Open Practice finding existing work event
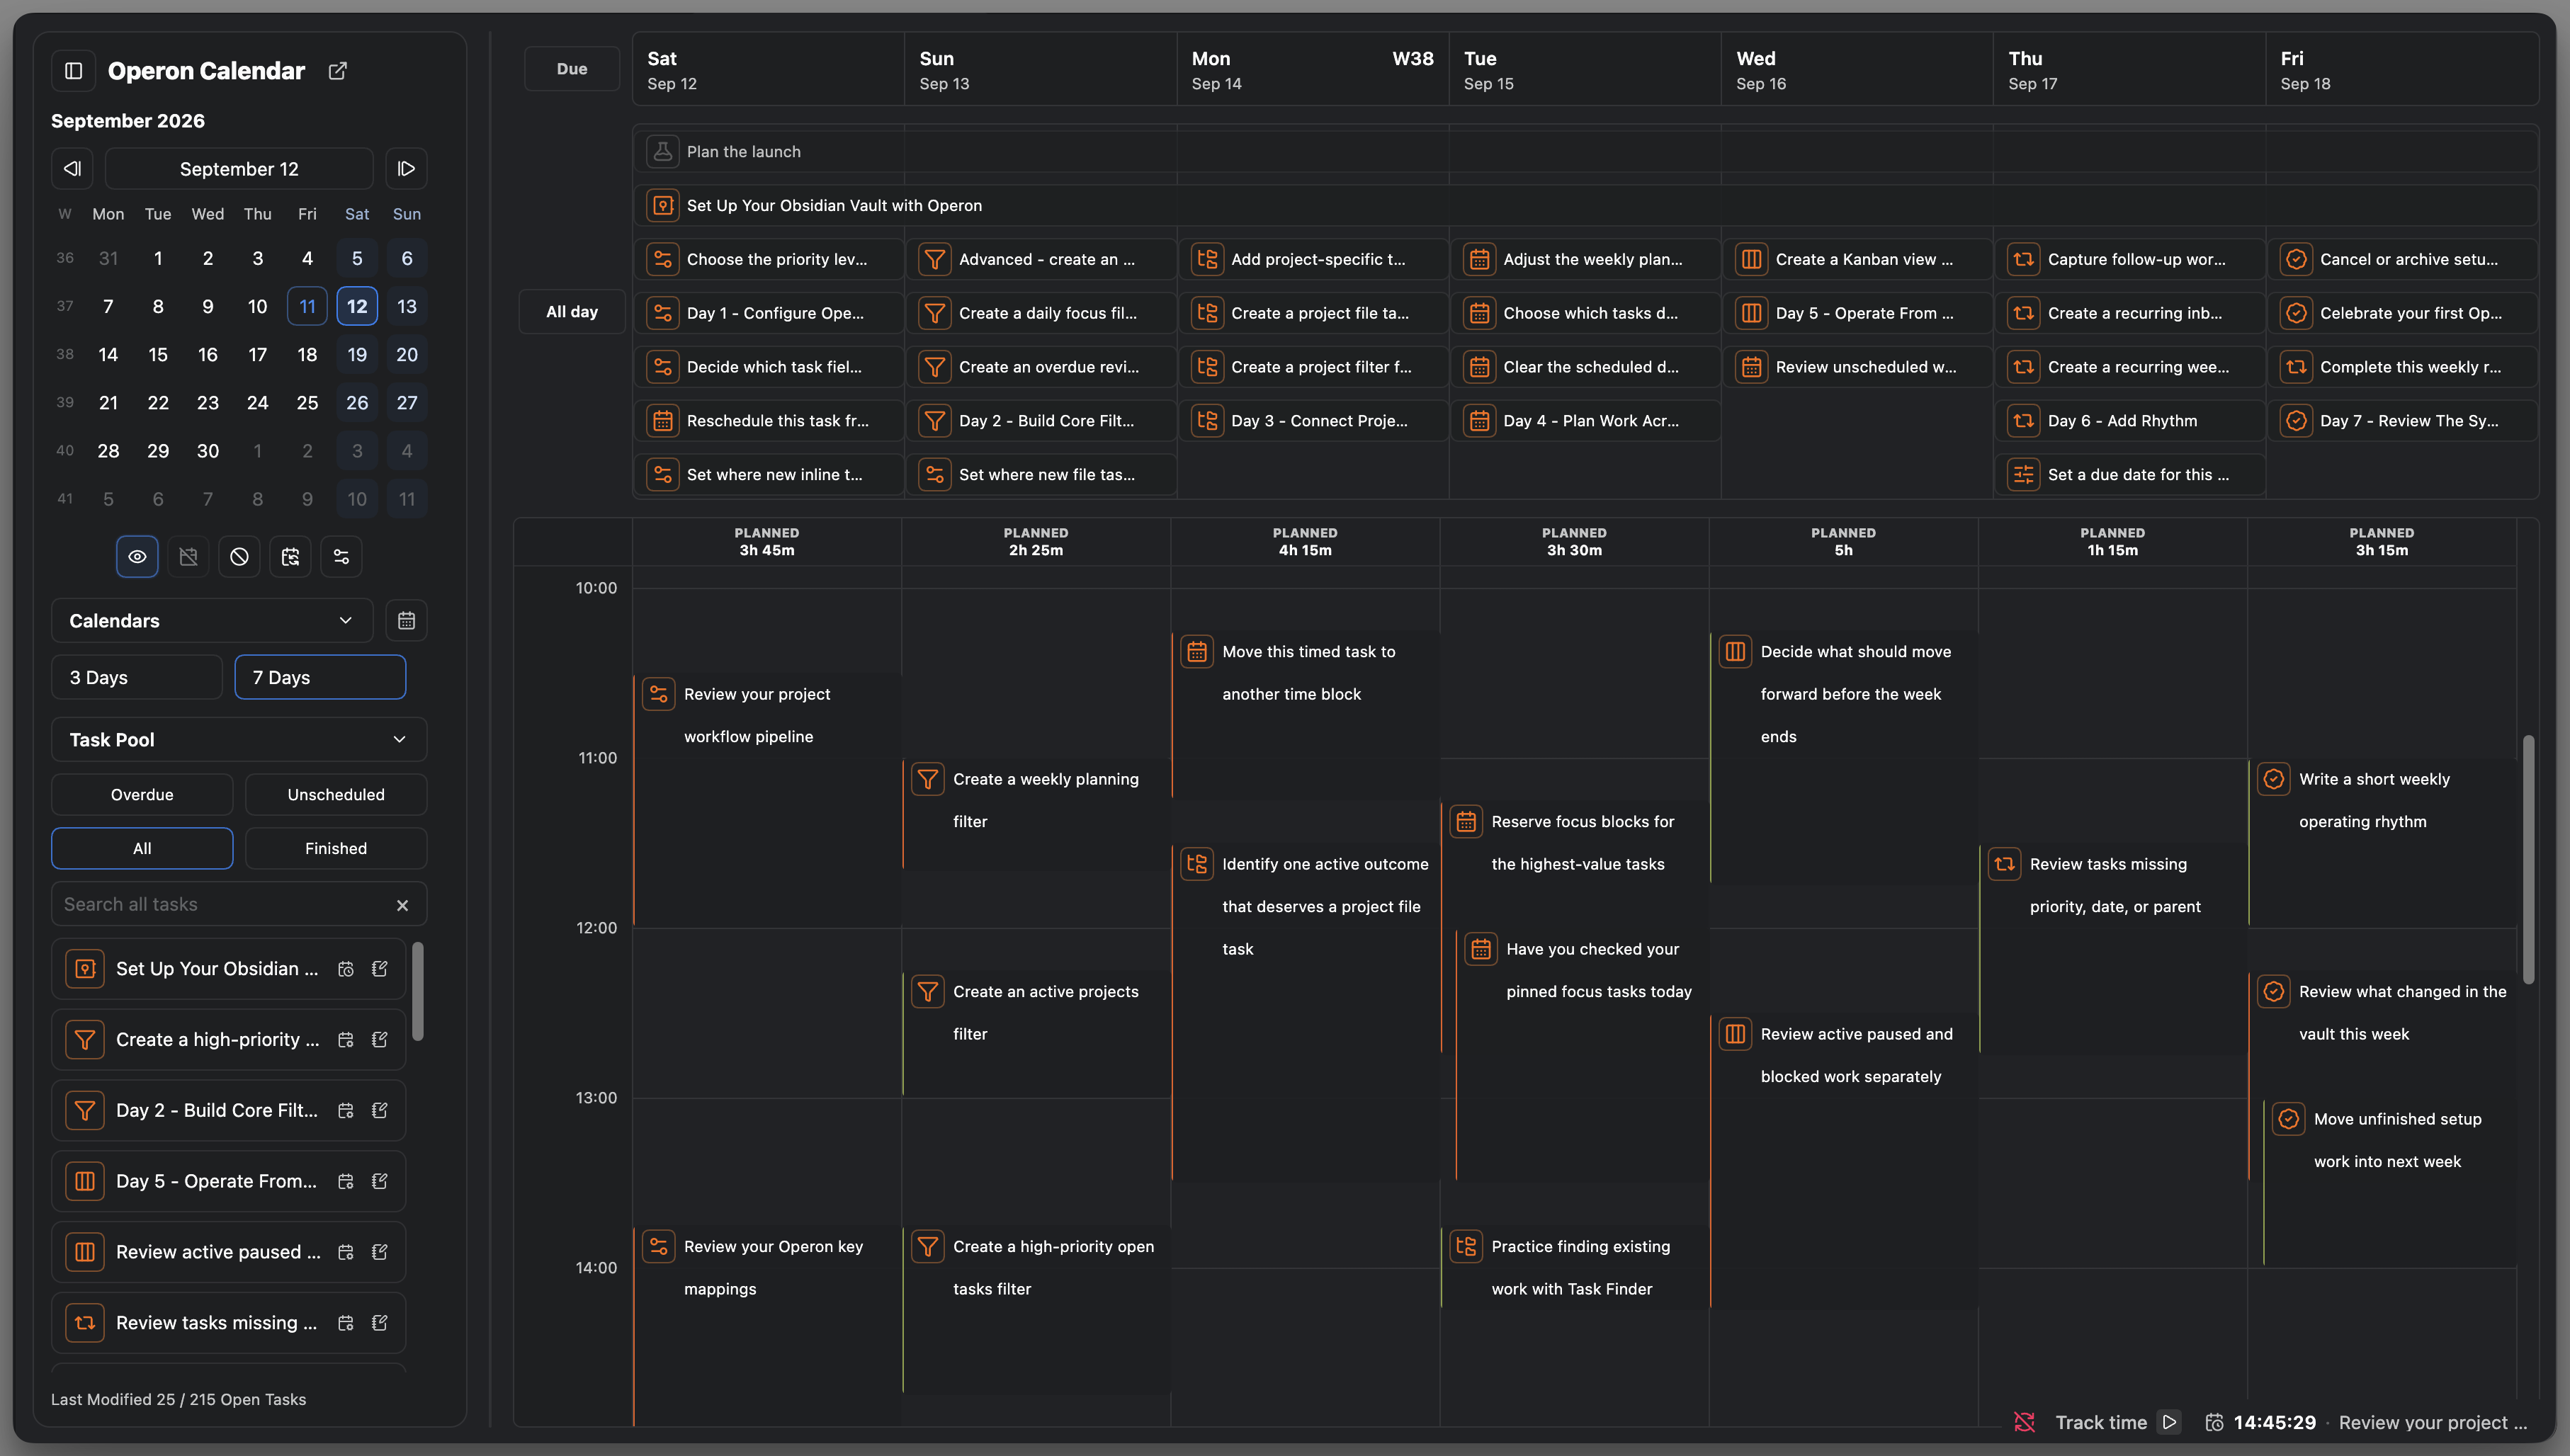Viewport: 2570px width, 1456px height. tap(1575, 1266)
